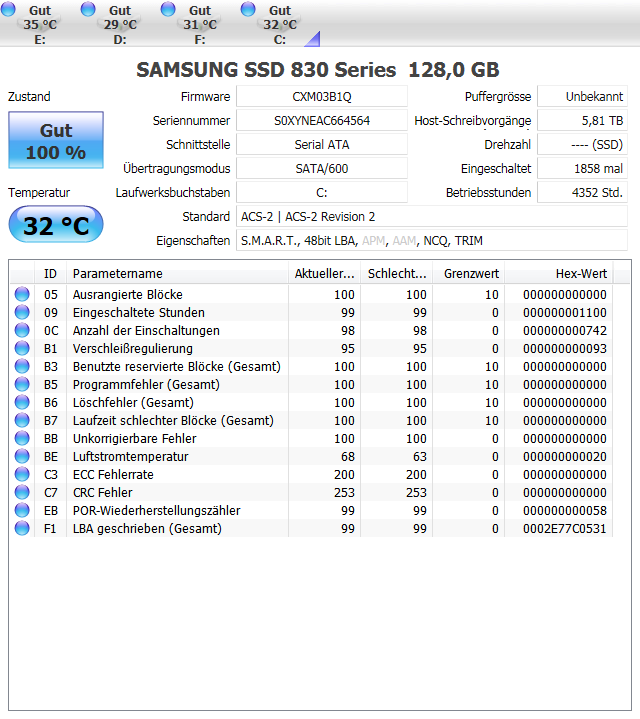Image resolution: width=640 pixels, height=719 pixels.
Task: Click the 32 °C temperature indicator
Action: [x=56, y=225]
